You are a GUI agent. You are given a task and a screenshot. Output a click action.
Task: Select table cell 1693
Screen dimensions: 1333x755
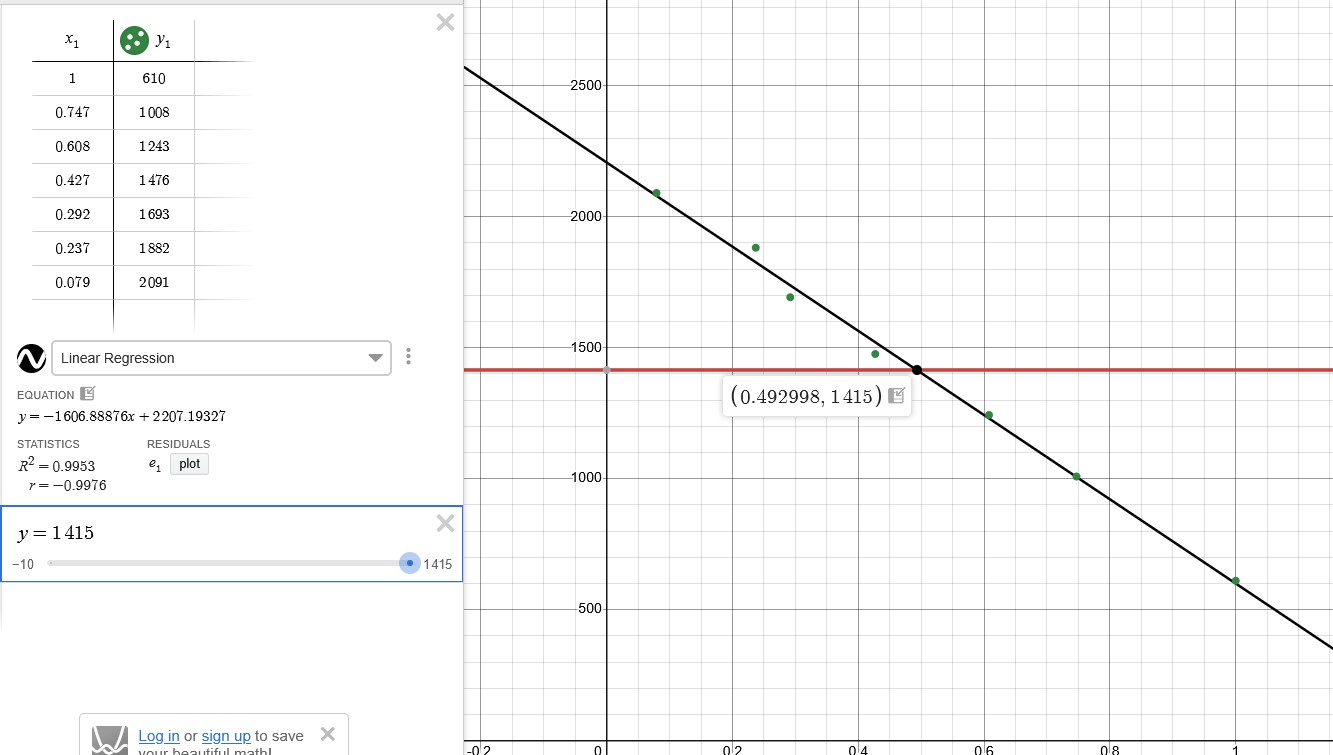[154, 215]
